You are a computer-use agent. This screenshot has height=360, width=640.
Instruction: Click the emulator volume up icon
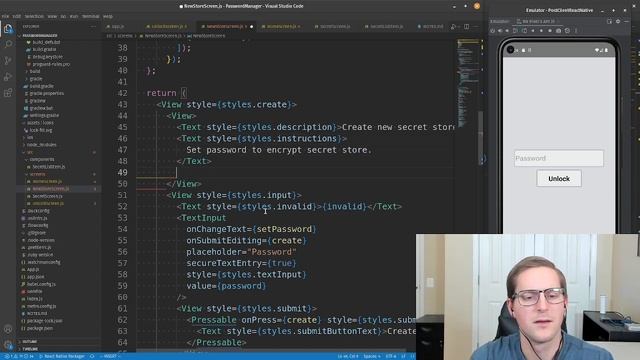500,31
